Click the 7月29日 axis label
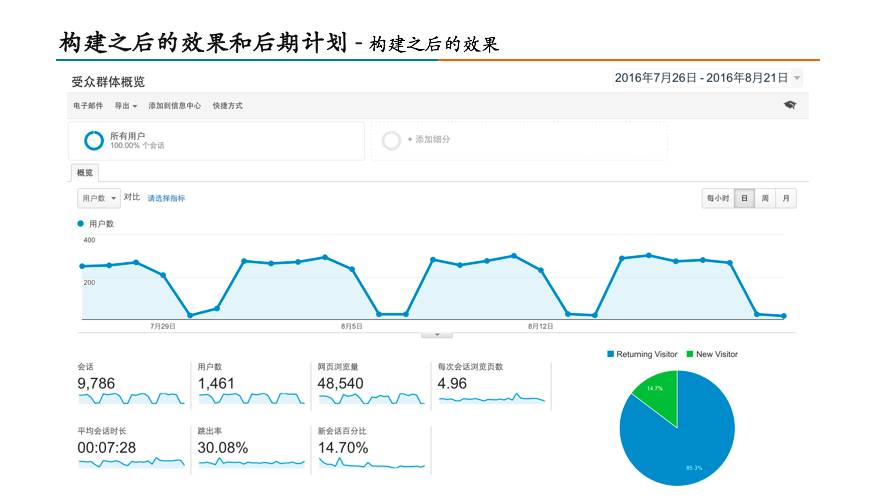The image size is (885, 496). point(163,326)
